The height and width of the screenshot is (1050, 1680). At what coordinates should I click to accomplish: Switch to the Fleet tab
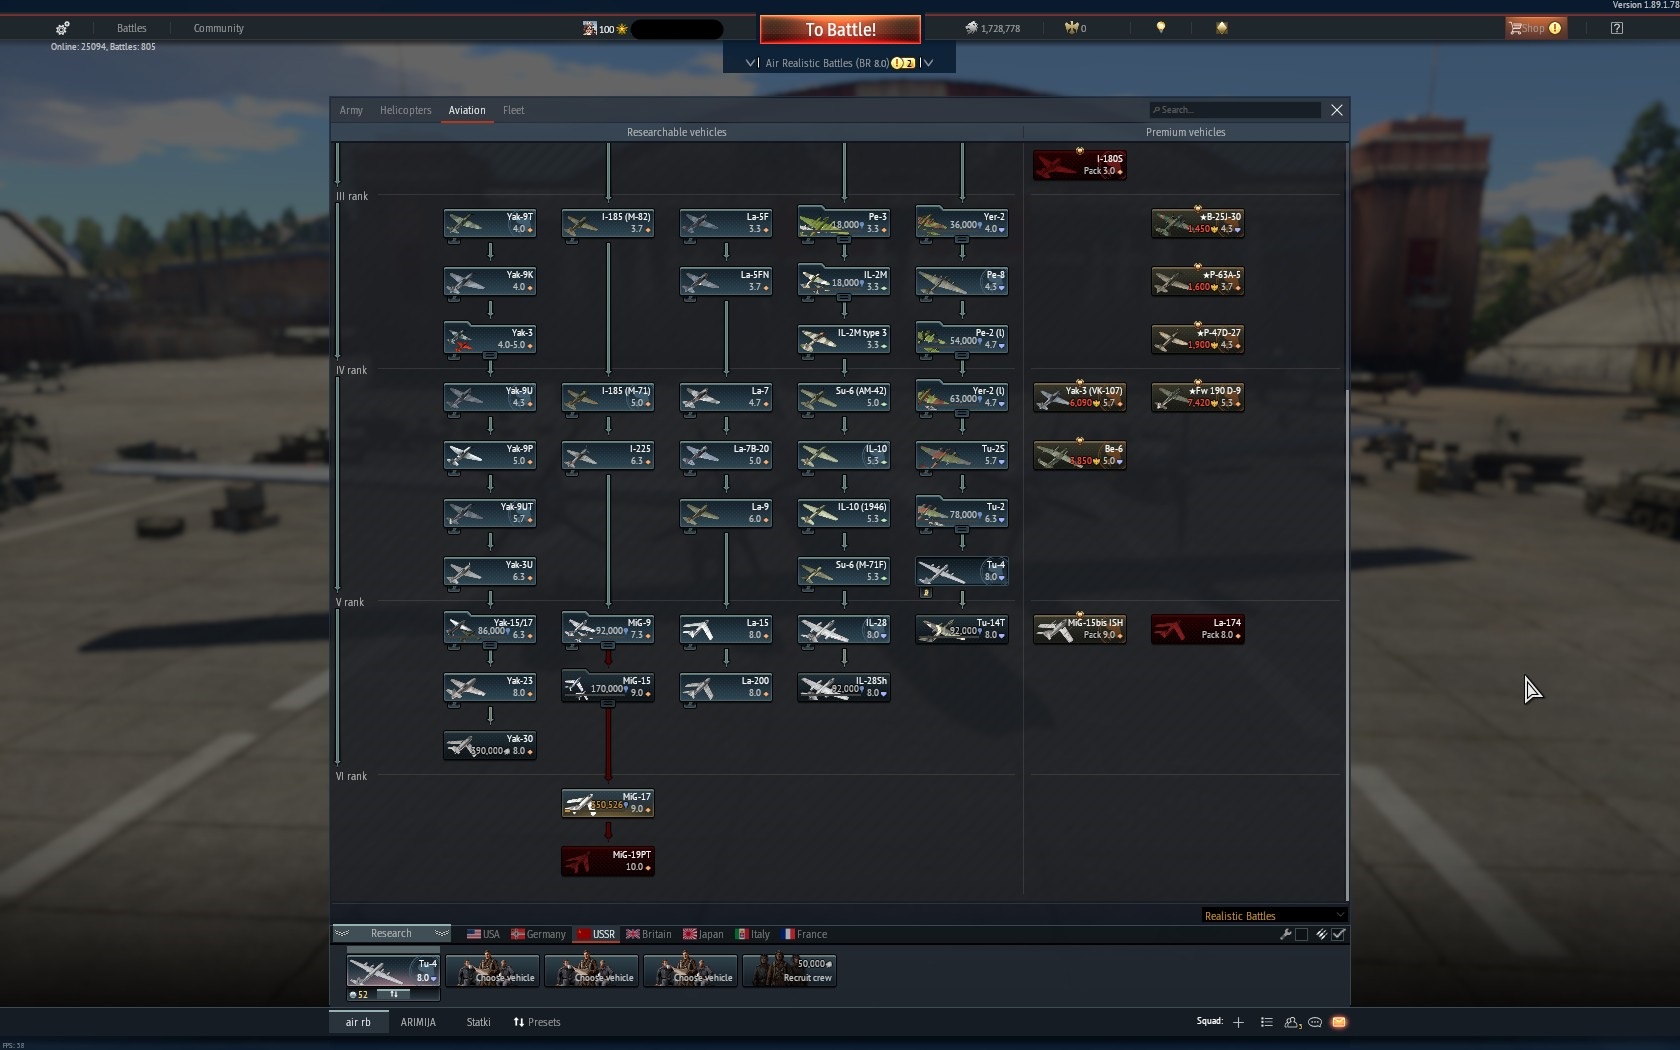point(513,110)
